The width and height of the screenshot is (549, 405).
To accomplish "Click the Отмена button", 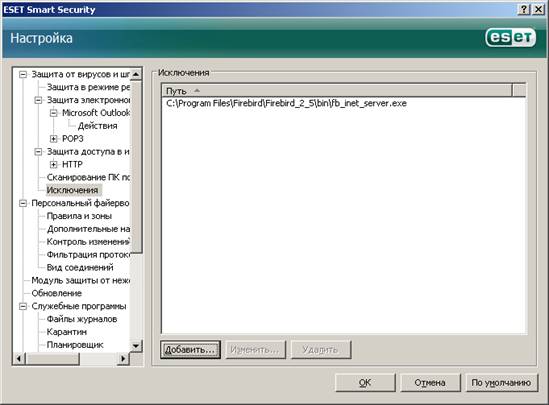I will coord(430,383).
